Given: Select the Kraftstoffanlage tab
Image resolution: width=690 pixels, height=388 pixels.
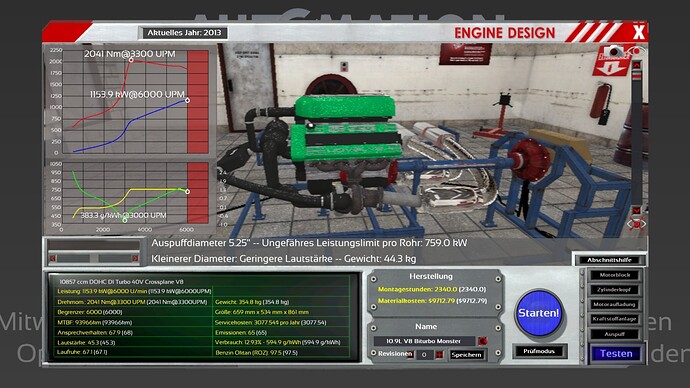Looking at the screenshot, I should (615, 319).
